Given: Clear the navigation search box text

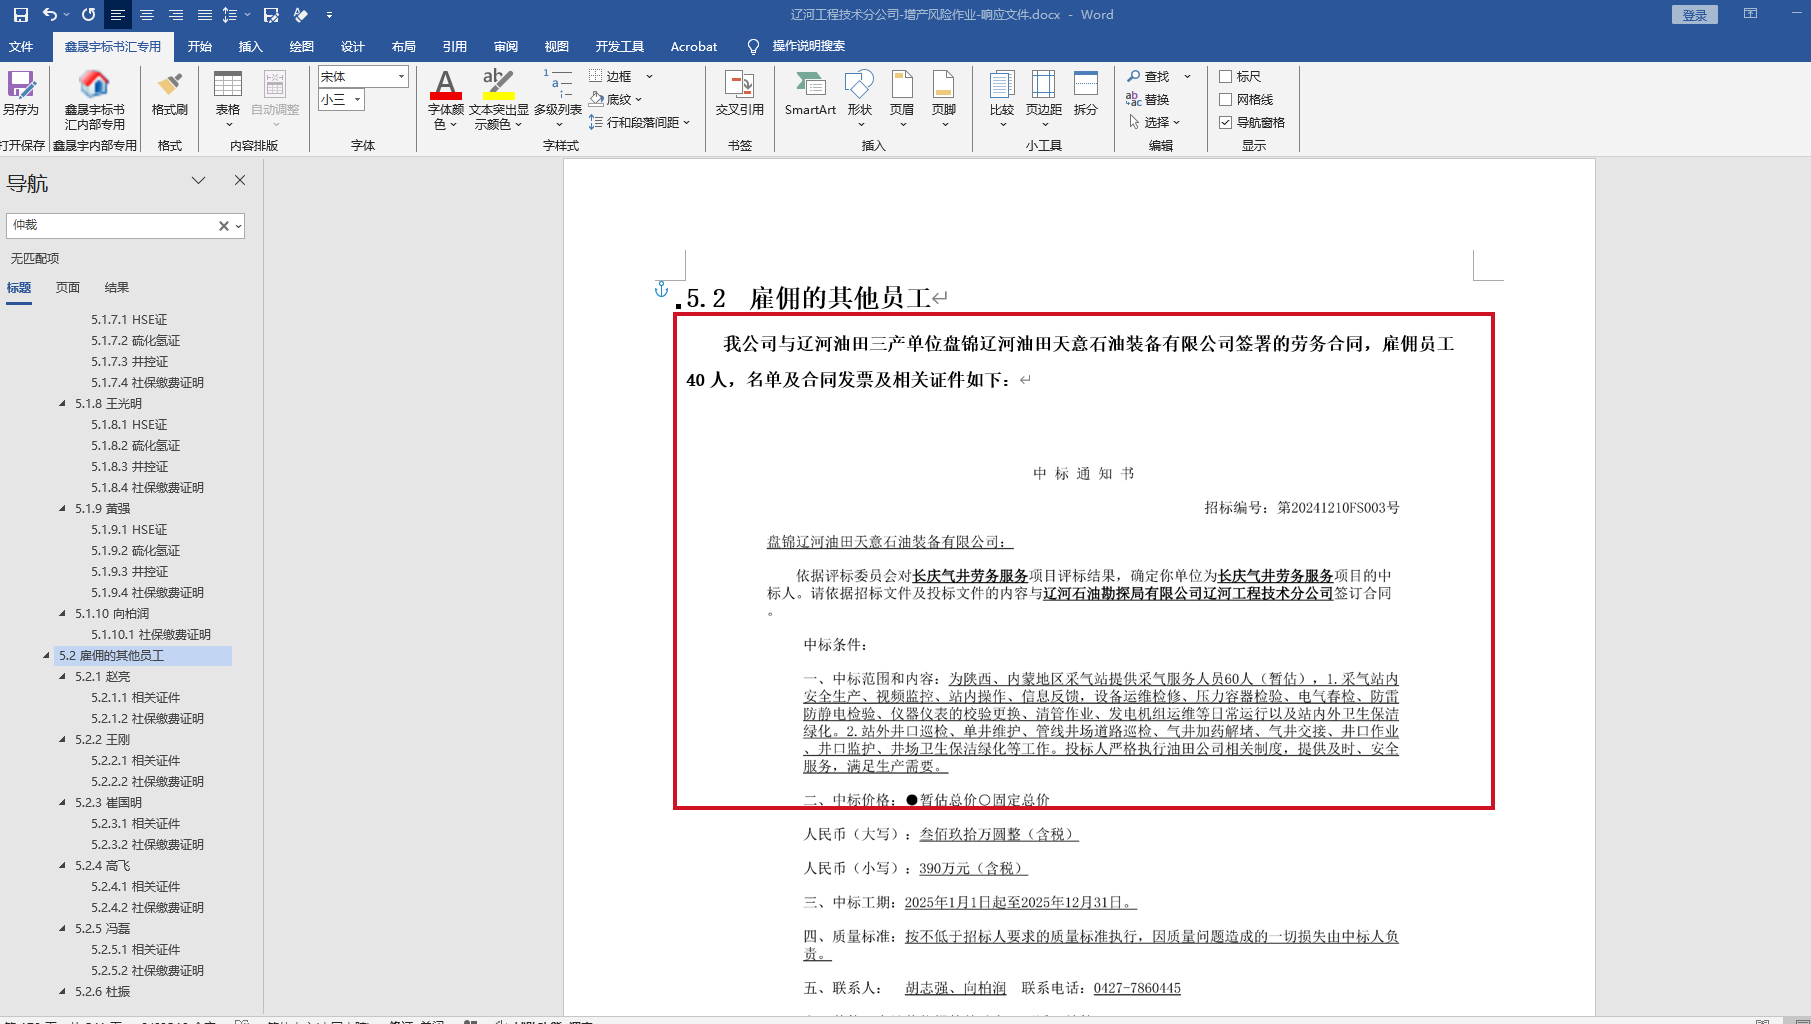Looking at the screenshot, I should click(x=224, y=226).
